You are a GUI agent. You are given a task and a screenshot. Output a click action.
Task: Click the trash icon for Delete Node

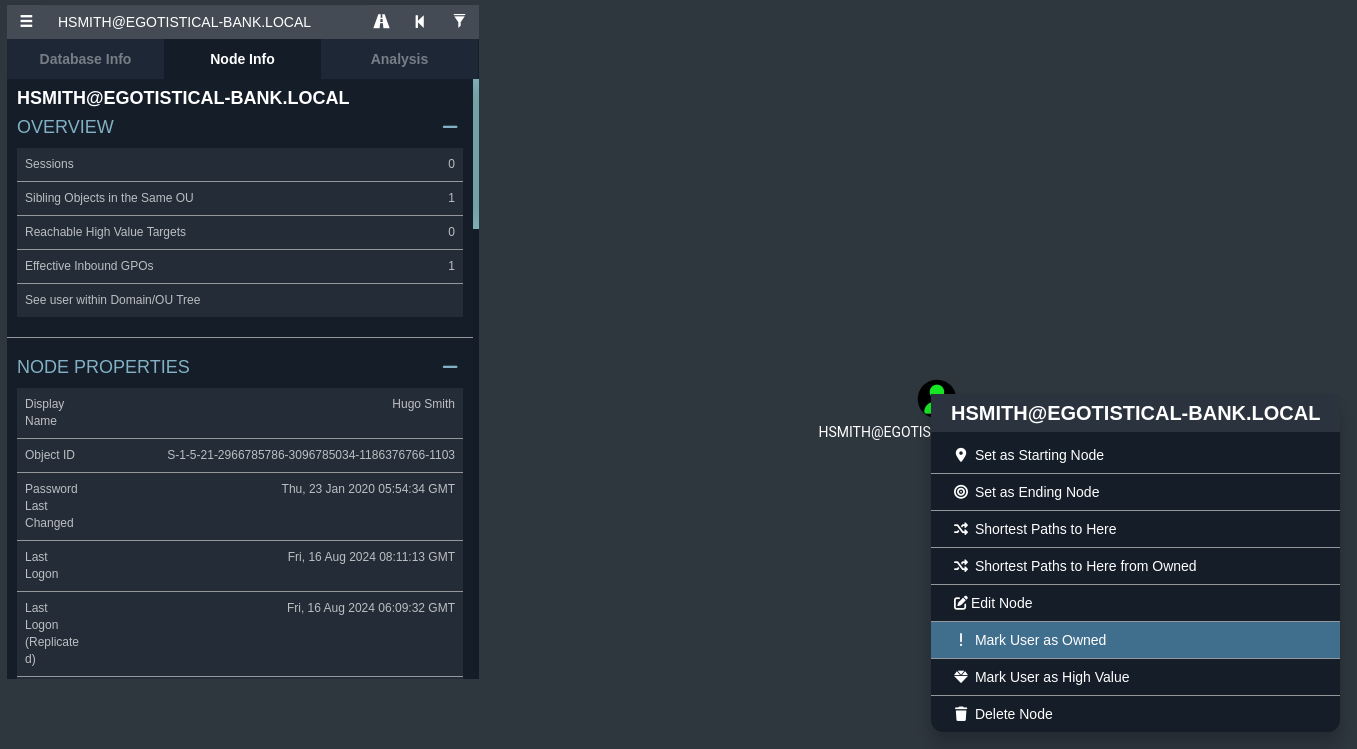961,714
